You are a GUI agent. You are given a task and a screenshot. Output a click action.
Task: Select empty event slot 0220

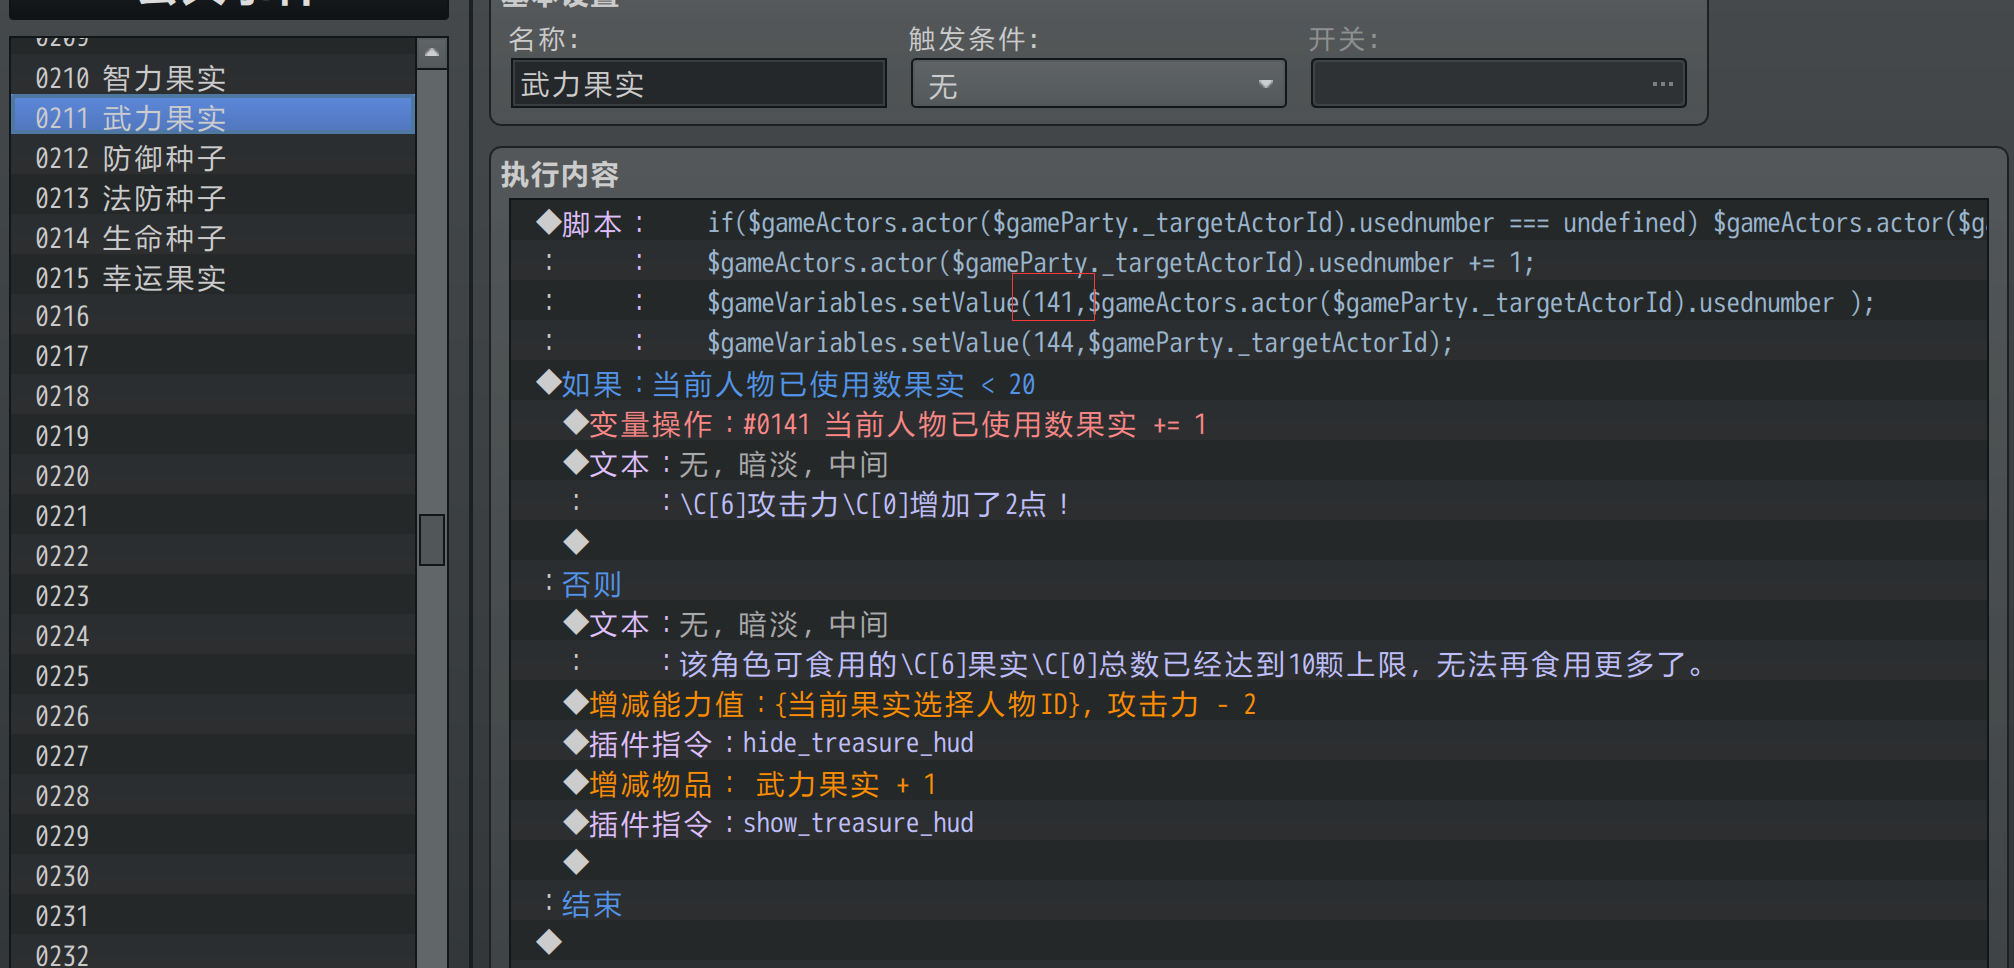[x=213, y=476]
